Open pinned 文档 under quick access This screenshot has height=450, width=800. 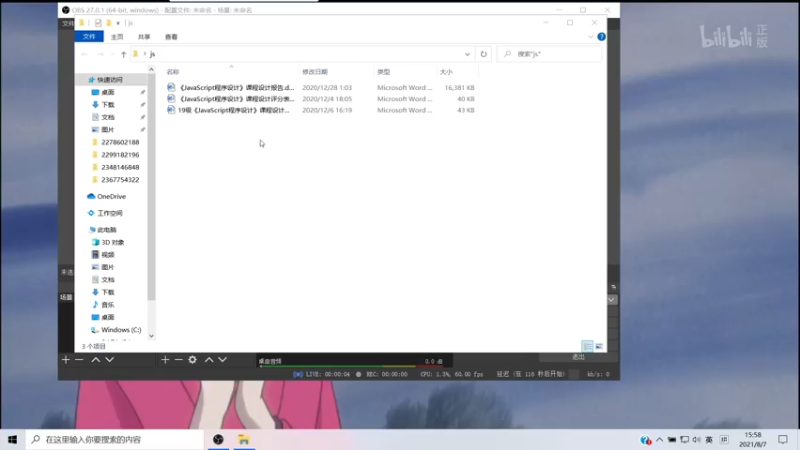(x=108, y=117)
